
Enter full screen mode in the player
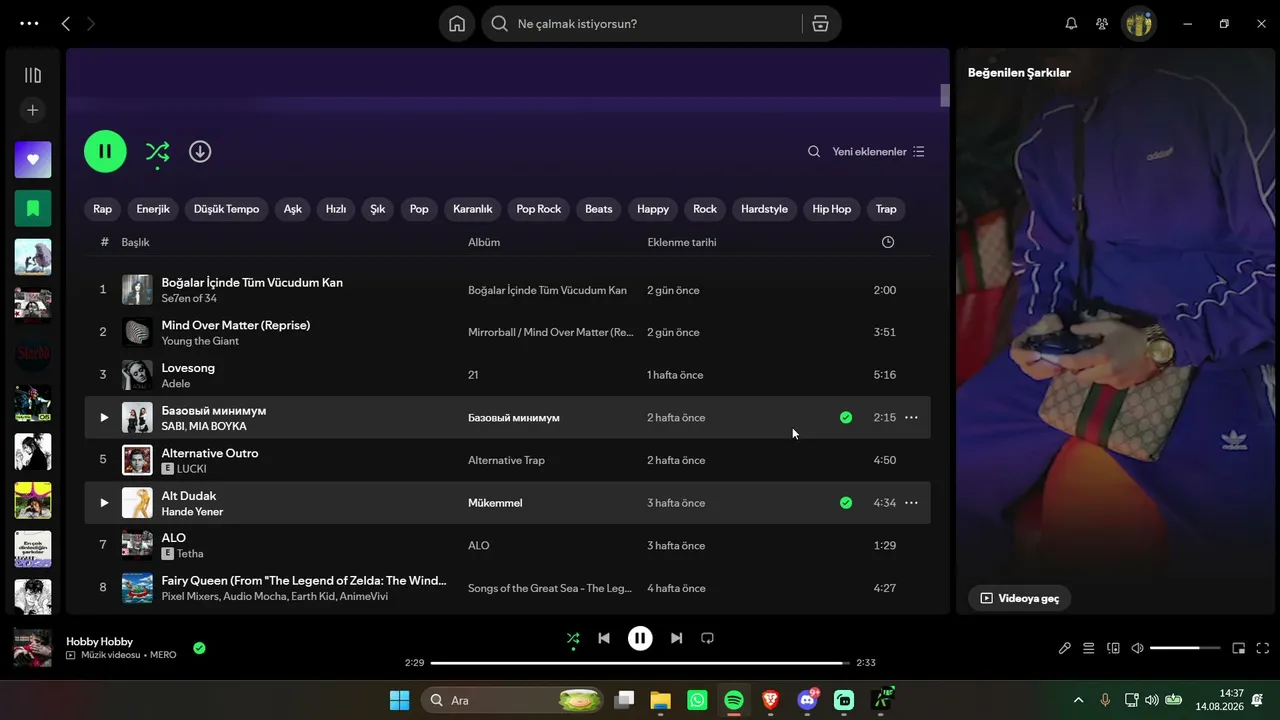coord(1262,648)
